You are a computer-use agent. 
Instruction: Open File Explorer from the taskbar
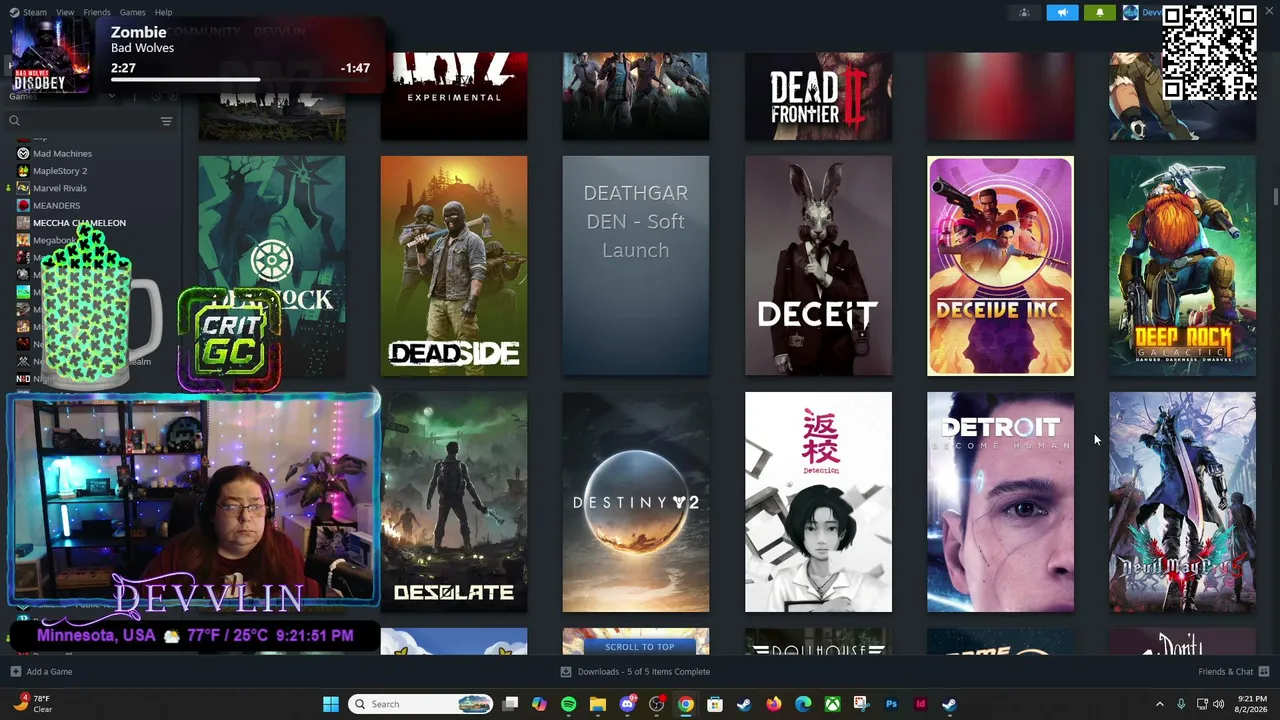[x=598, y=704]
